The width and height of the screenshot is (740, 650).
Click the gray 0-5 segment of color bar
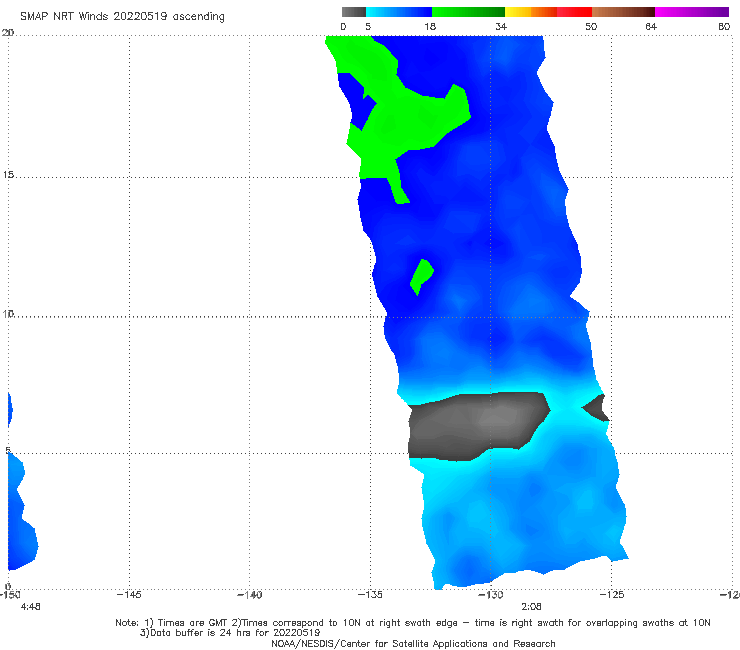click(354, 12)
